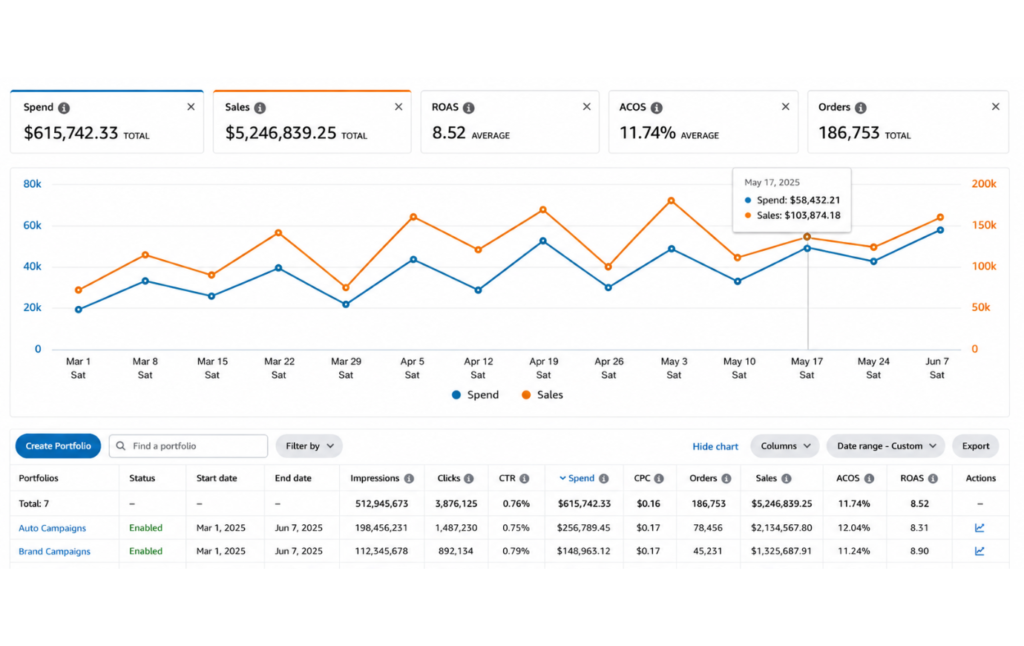This screenshot has height=646, width=1024.
Task: Click the Start date column header
Action: [x=216, y=479]
